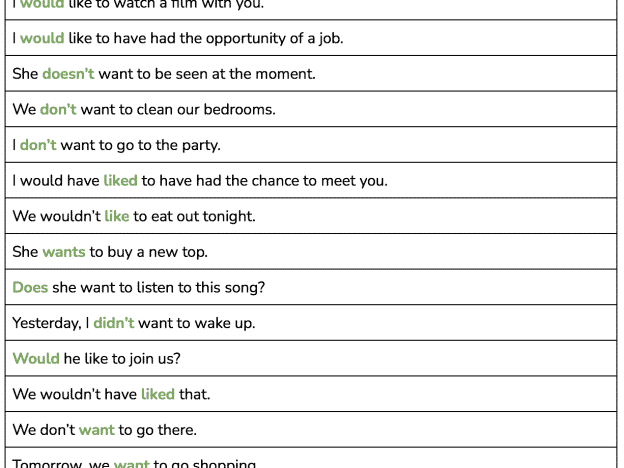The width and height of the screenshot is (624, 468).
Task: Select the row 'We don't want to clean our bedrooms'
Action: (x=311, y=109)
